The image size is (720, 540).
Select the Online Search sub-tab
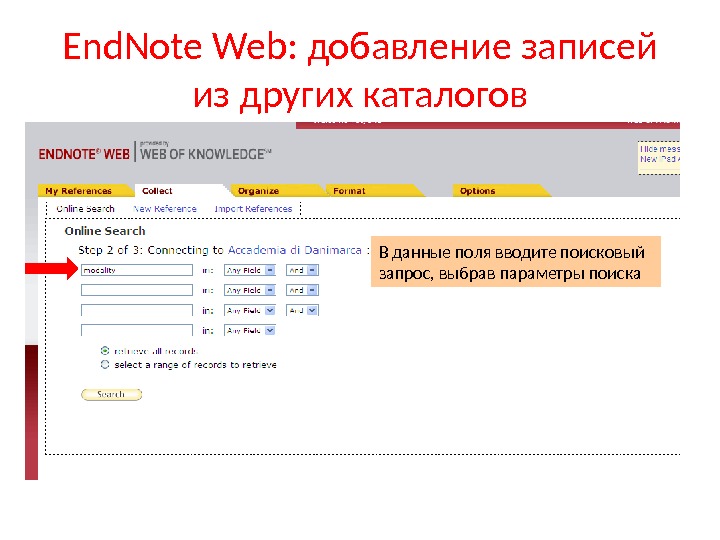(x=85, y=208)
